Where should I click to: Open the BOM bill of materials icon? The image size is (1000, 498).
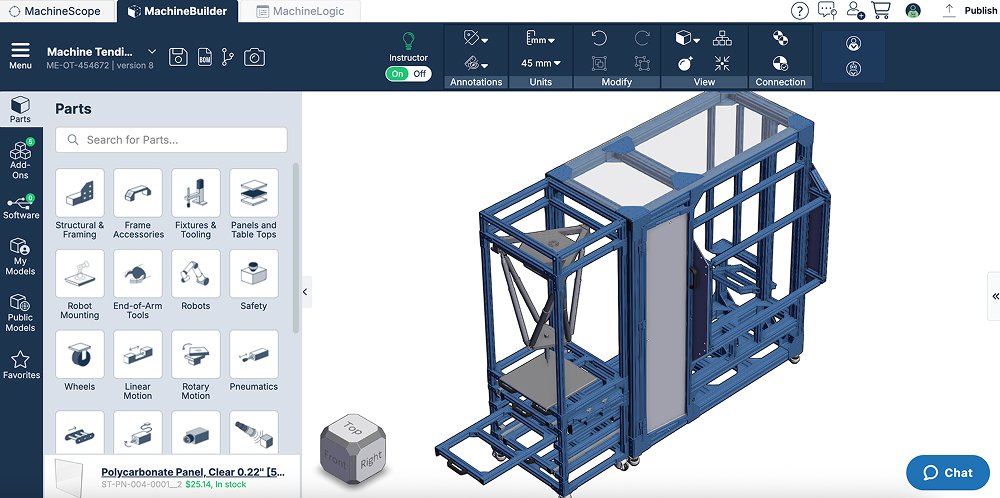[x=205, y=57]
